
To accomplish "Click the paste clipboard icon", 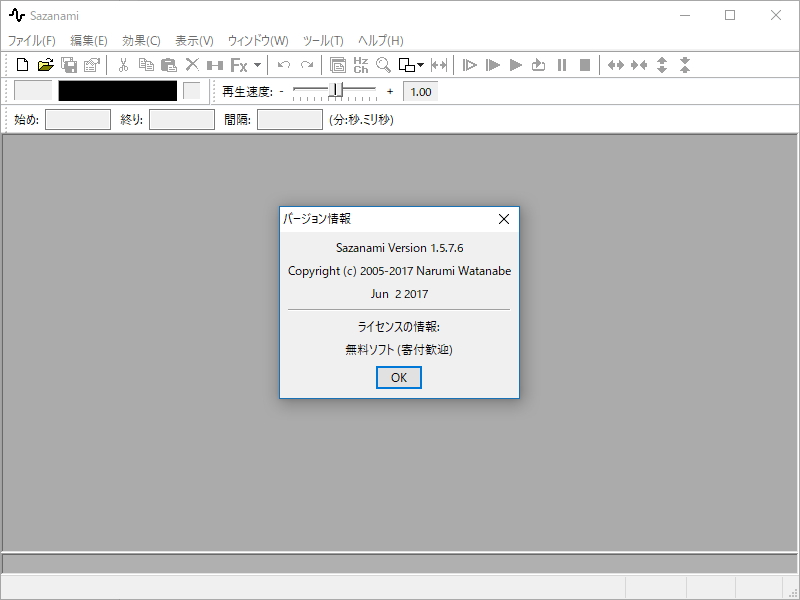I will tap(169, 65).
